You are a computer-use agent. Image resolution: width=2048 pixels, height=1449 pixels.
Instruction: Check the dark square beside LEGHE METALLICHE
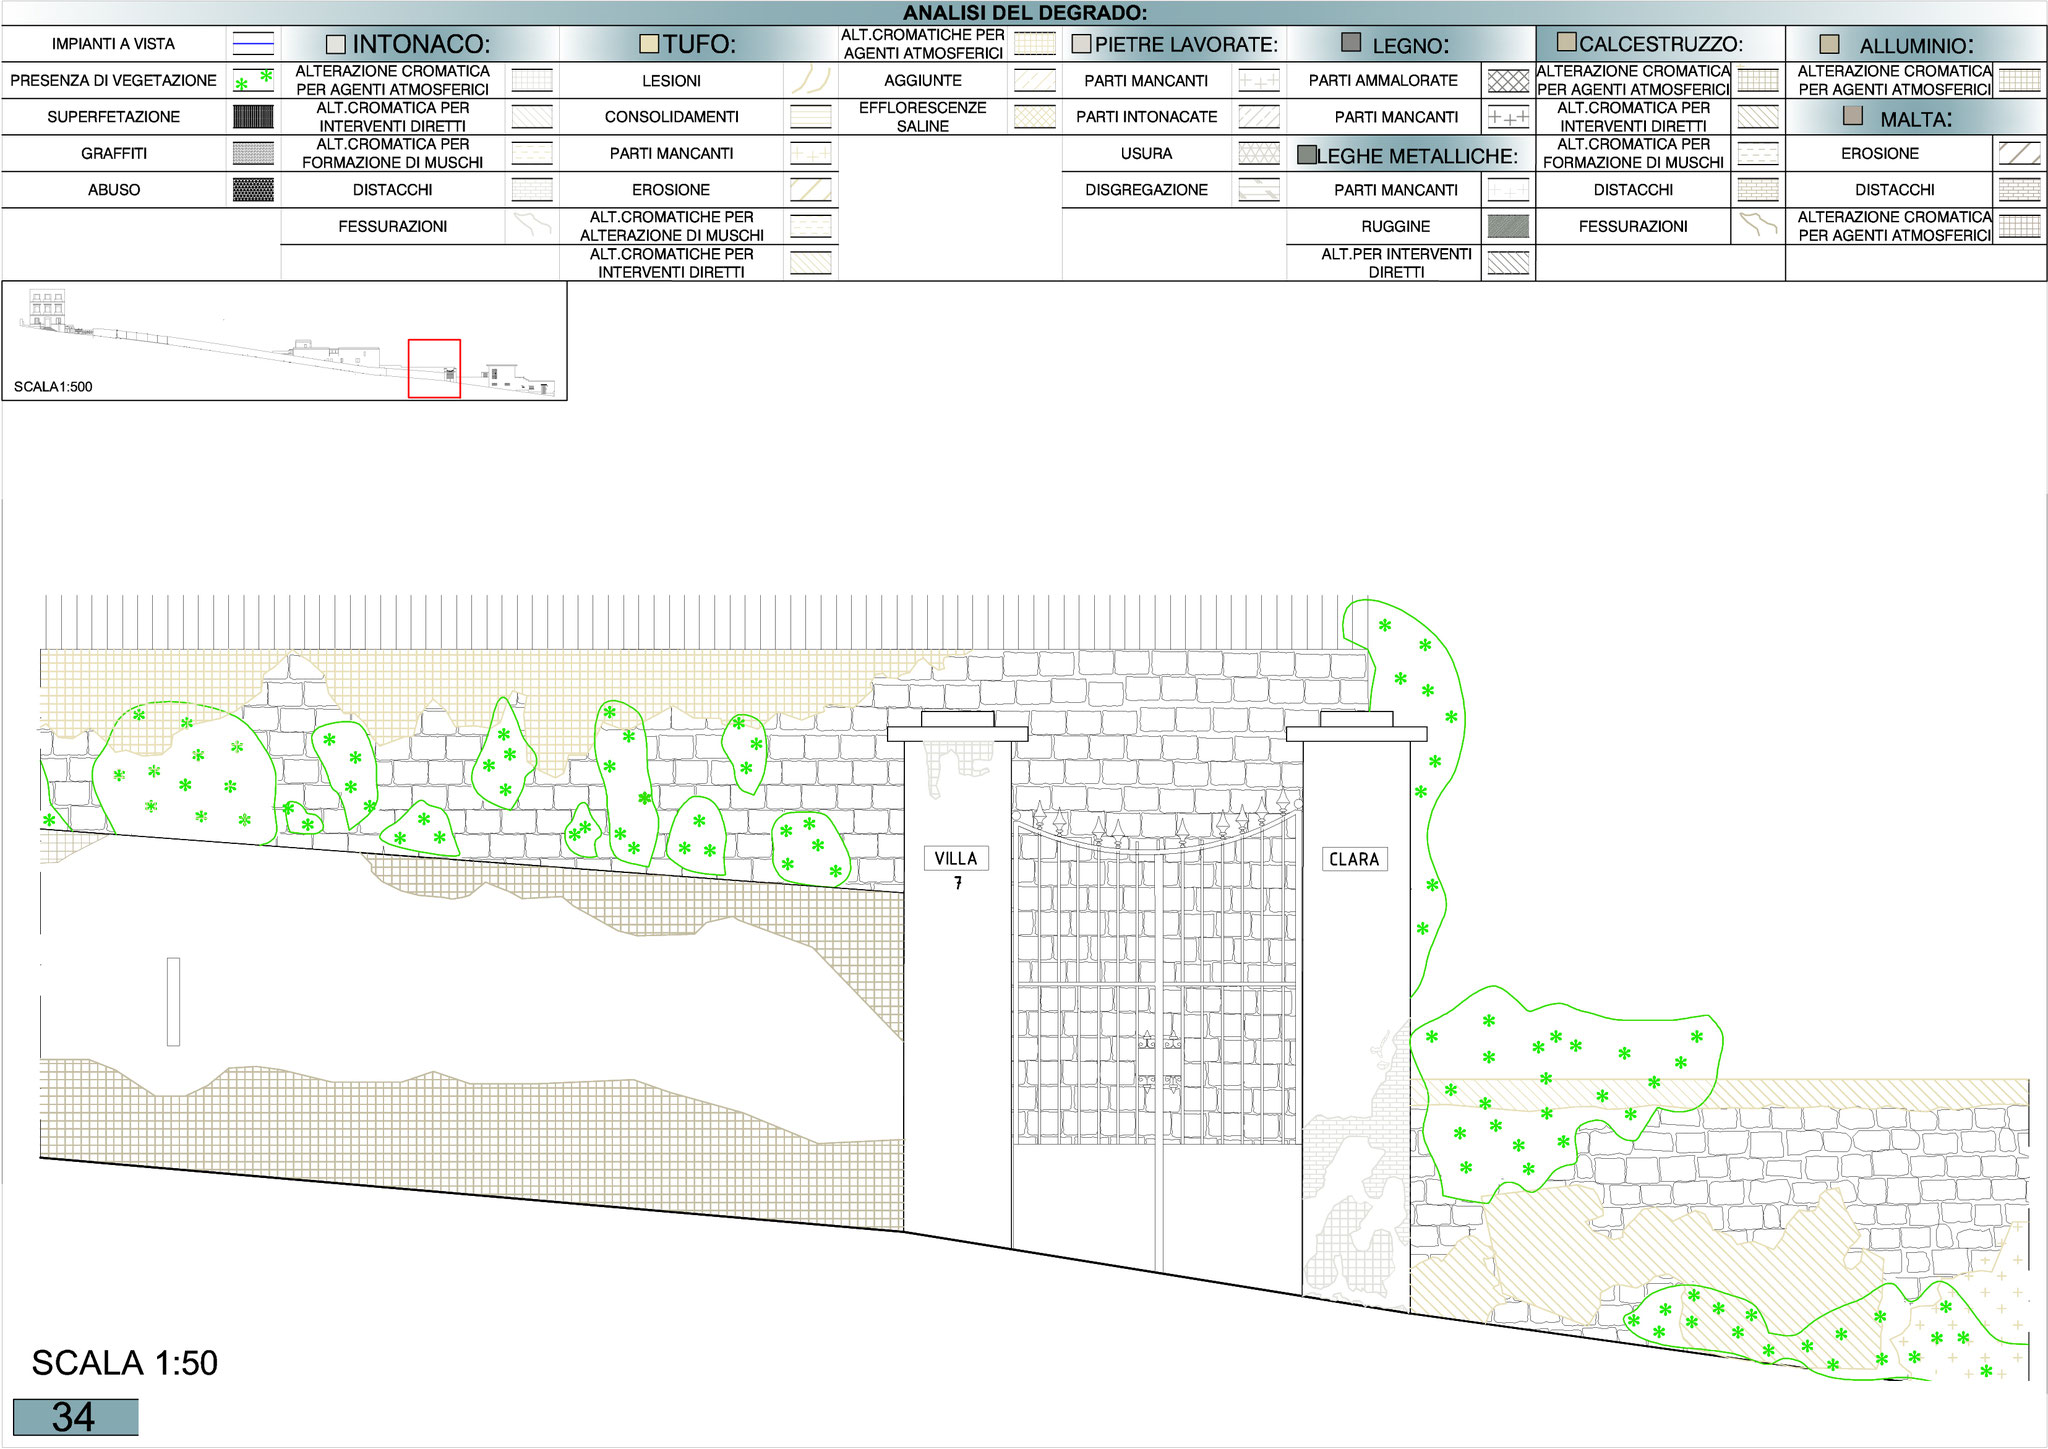click(1306, 155)
